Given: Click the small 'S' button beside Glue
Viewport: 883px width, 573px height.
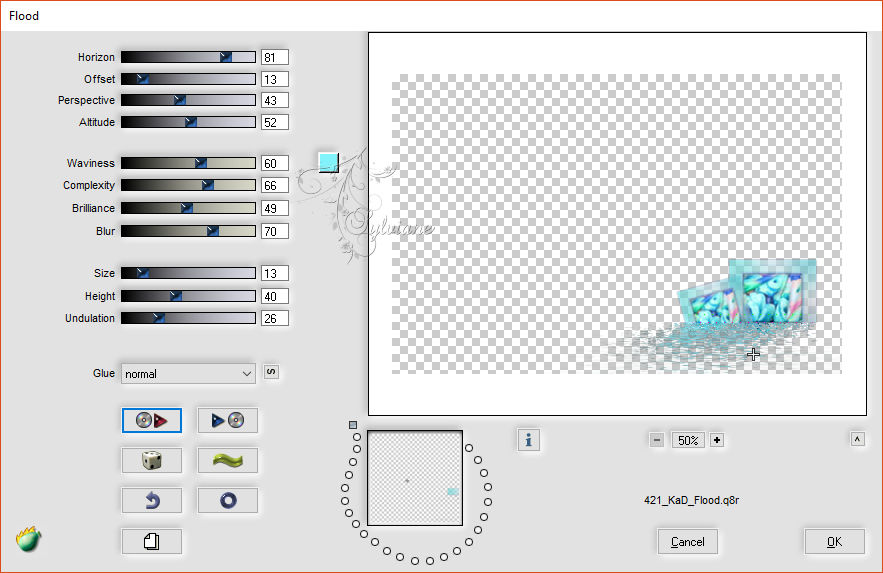Looking at the screenshot, I should coord(271,372).
